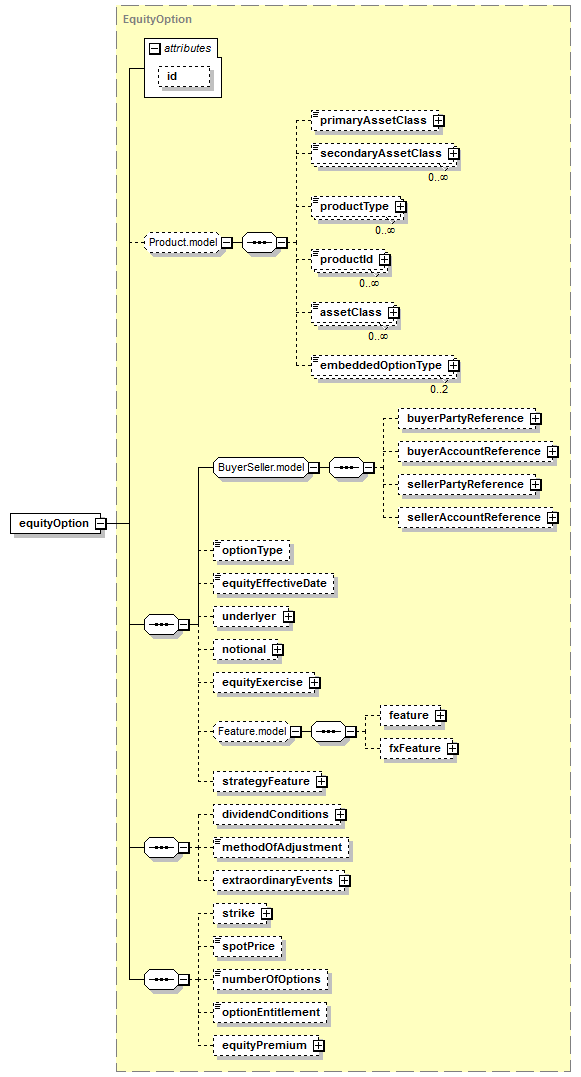The width and height of the screenshot is (581, 1077).
Task: Expand buyerPartyReference element
Action: point(535,418)
